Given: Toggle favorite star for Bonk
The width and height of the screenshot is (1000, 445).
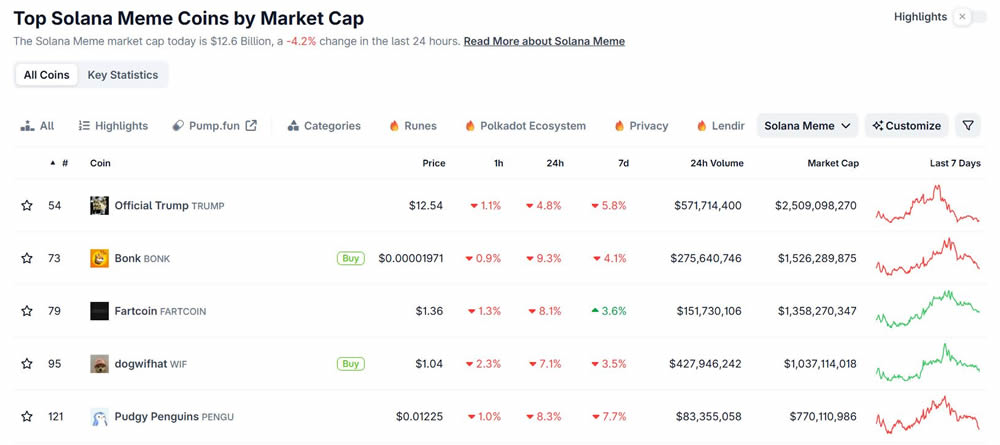Looking at the screenshot, I should [27, 258].
